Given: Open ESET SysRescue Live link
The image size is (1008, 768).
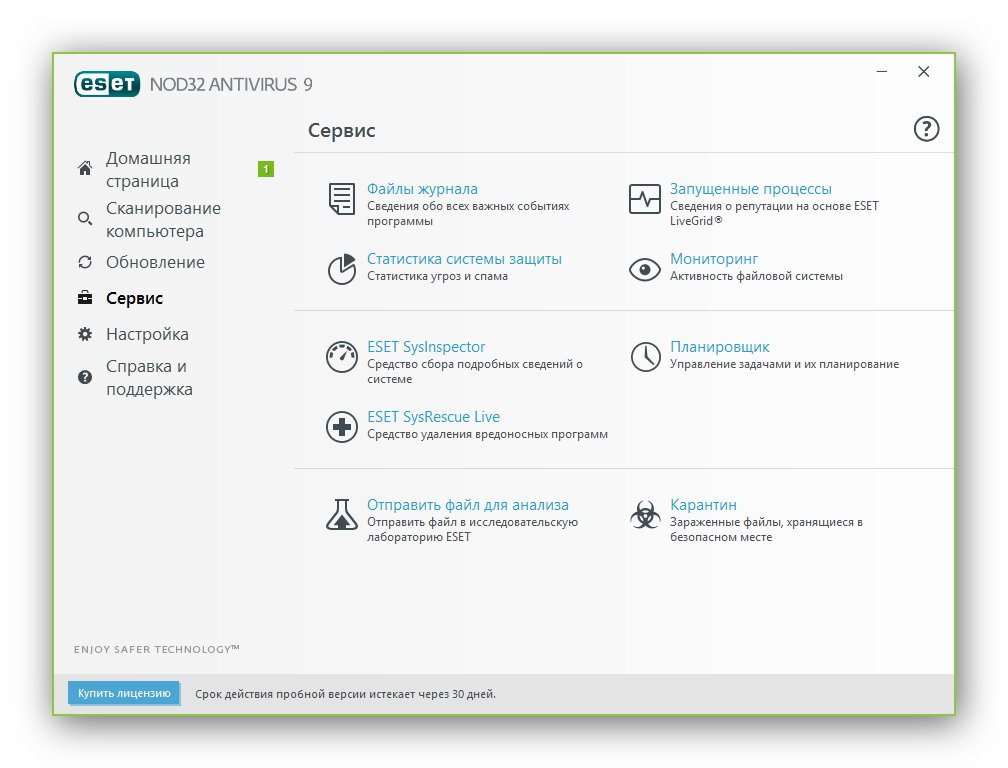Looking at the screenshot, I should coord(433,417).
